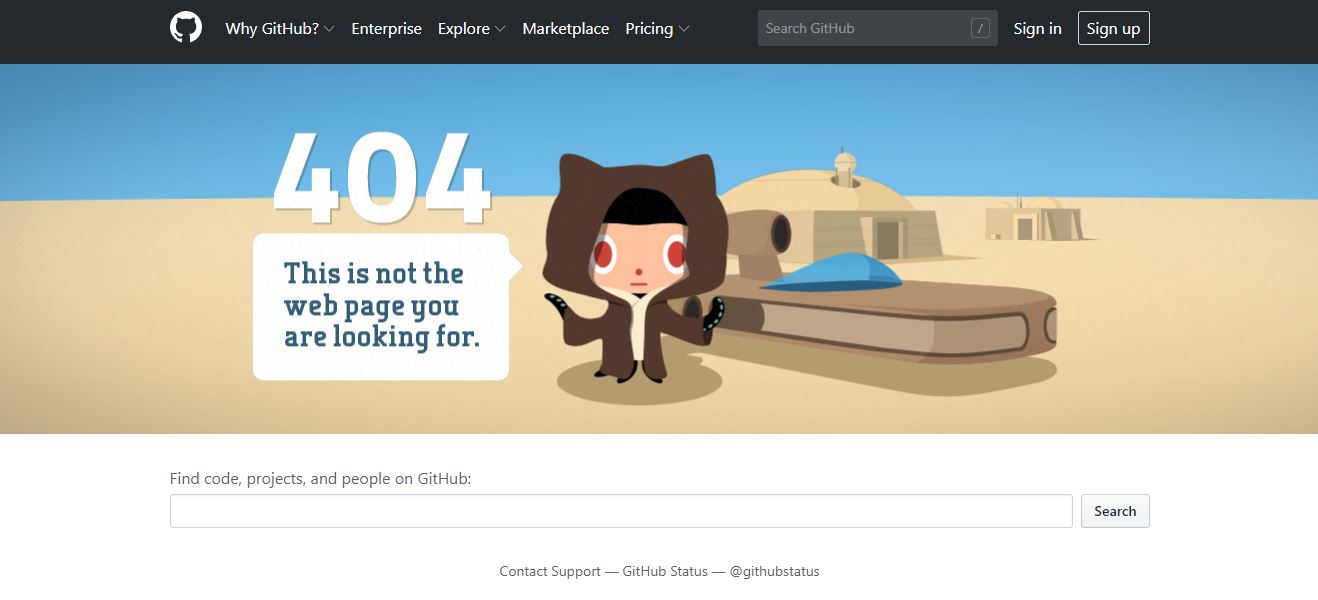
Task: Click "Find code, projects, and people on GitHub:" label
Action: click(320, 478)
